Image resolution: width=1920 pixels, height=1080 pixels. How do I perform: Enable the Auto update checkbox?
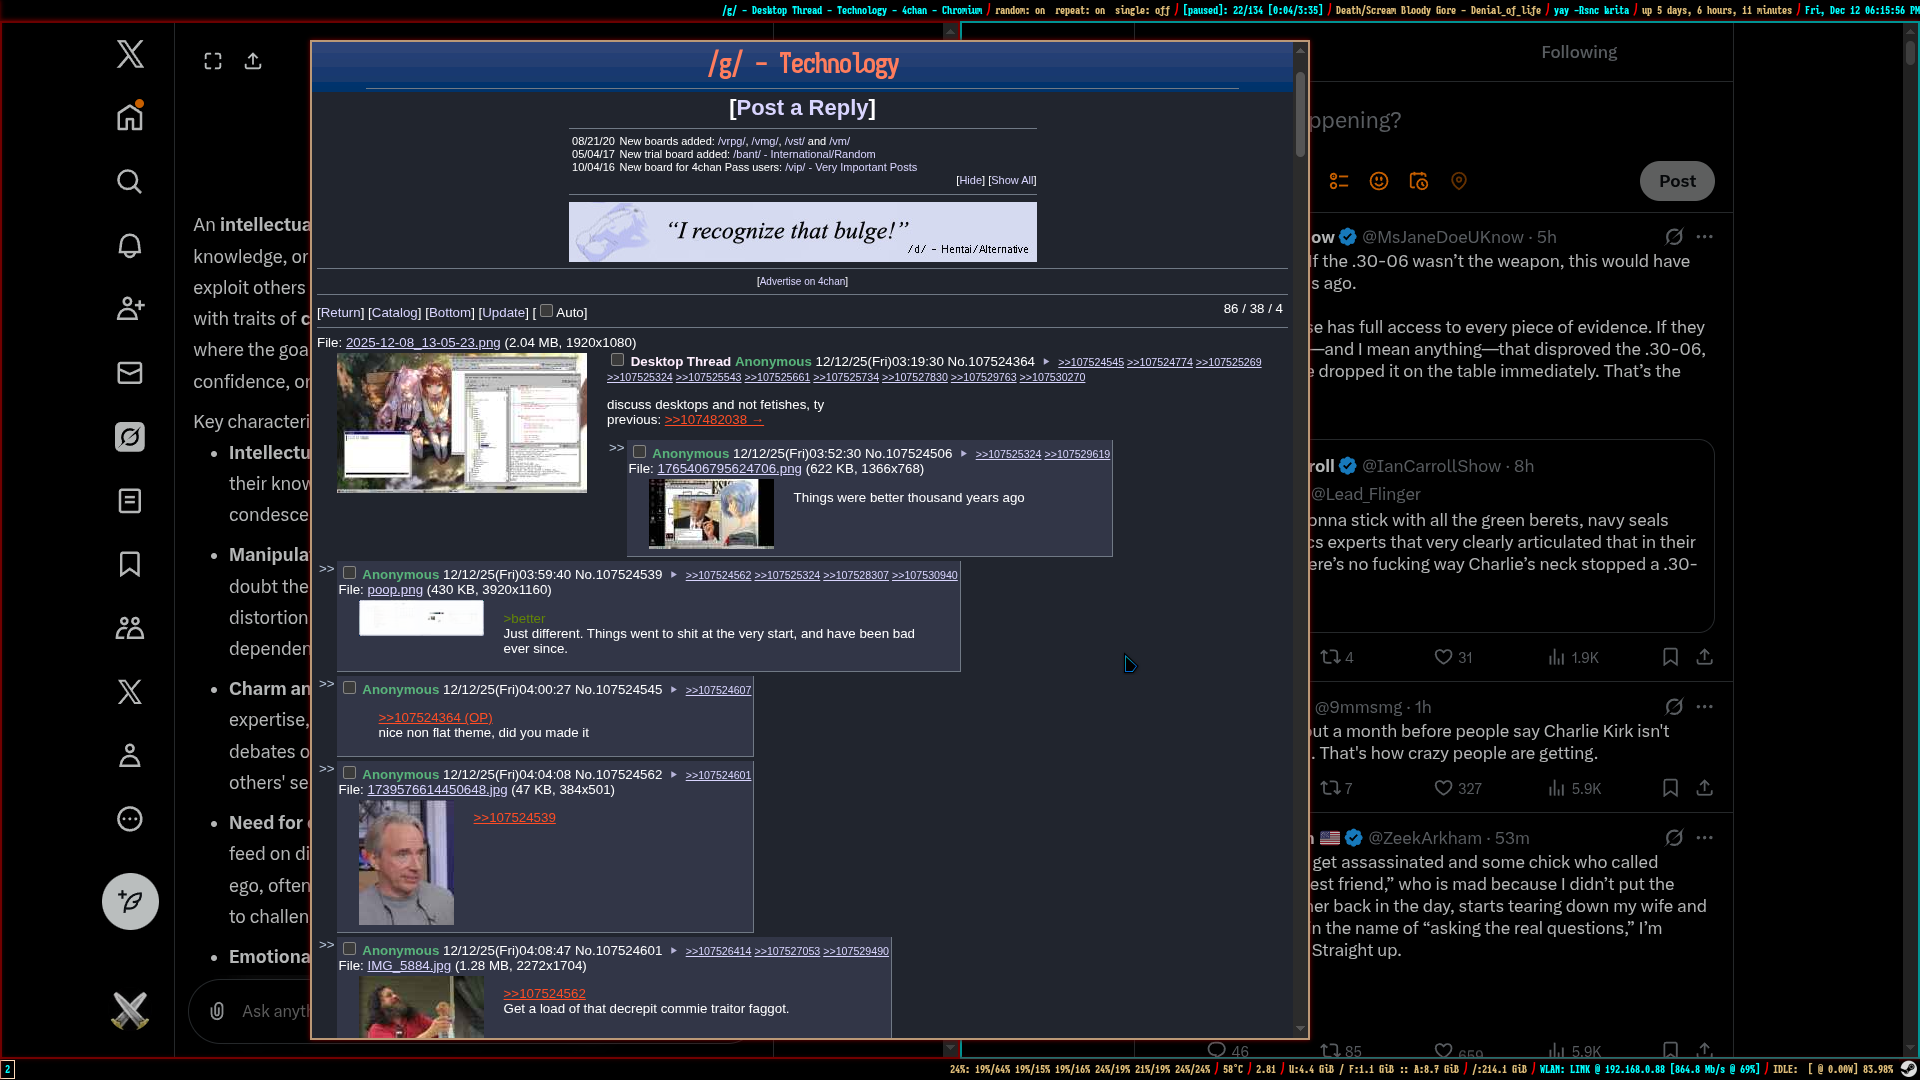[547, 311]
